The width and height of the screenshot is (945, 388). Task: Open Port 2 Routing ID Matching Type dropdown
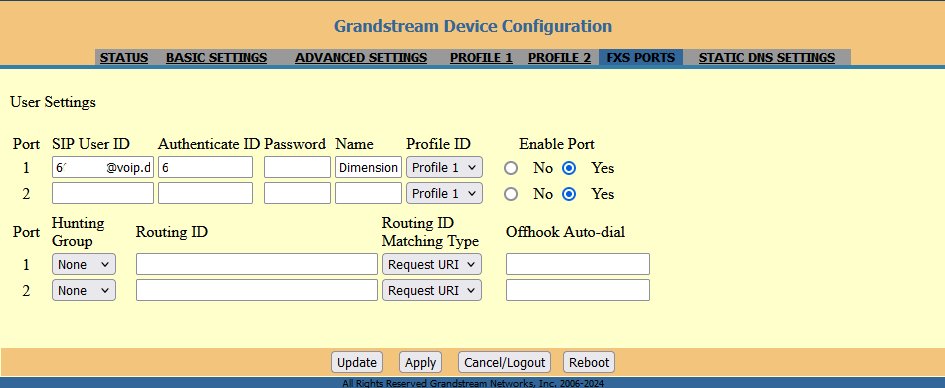[x=432, y=290]
